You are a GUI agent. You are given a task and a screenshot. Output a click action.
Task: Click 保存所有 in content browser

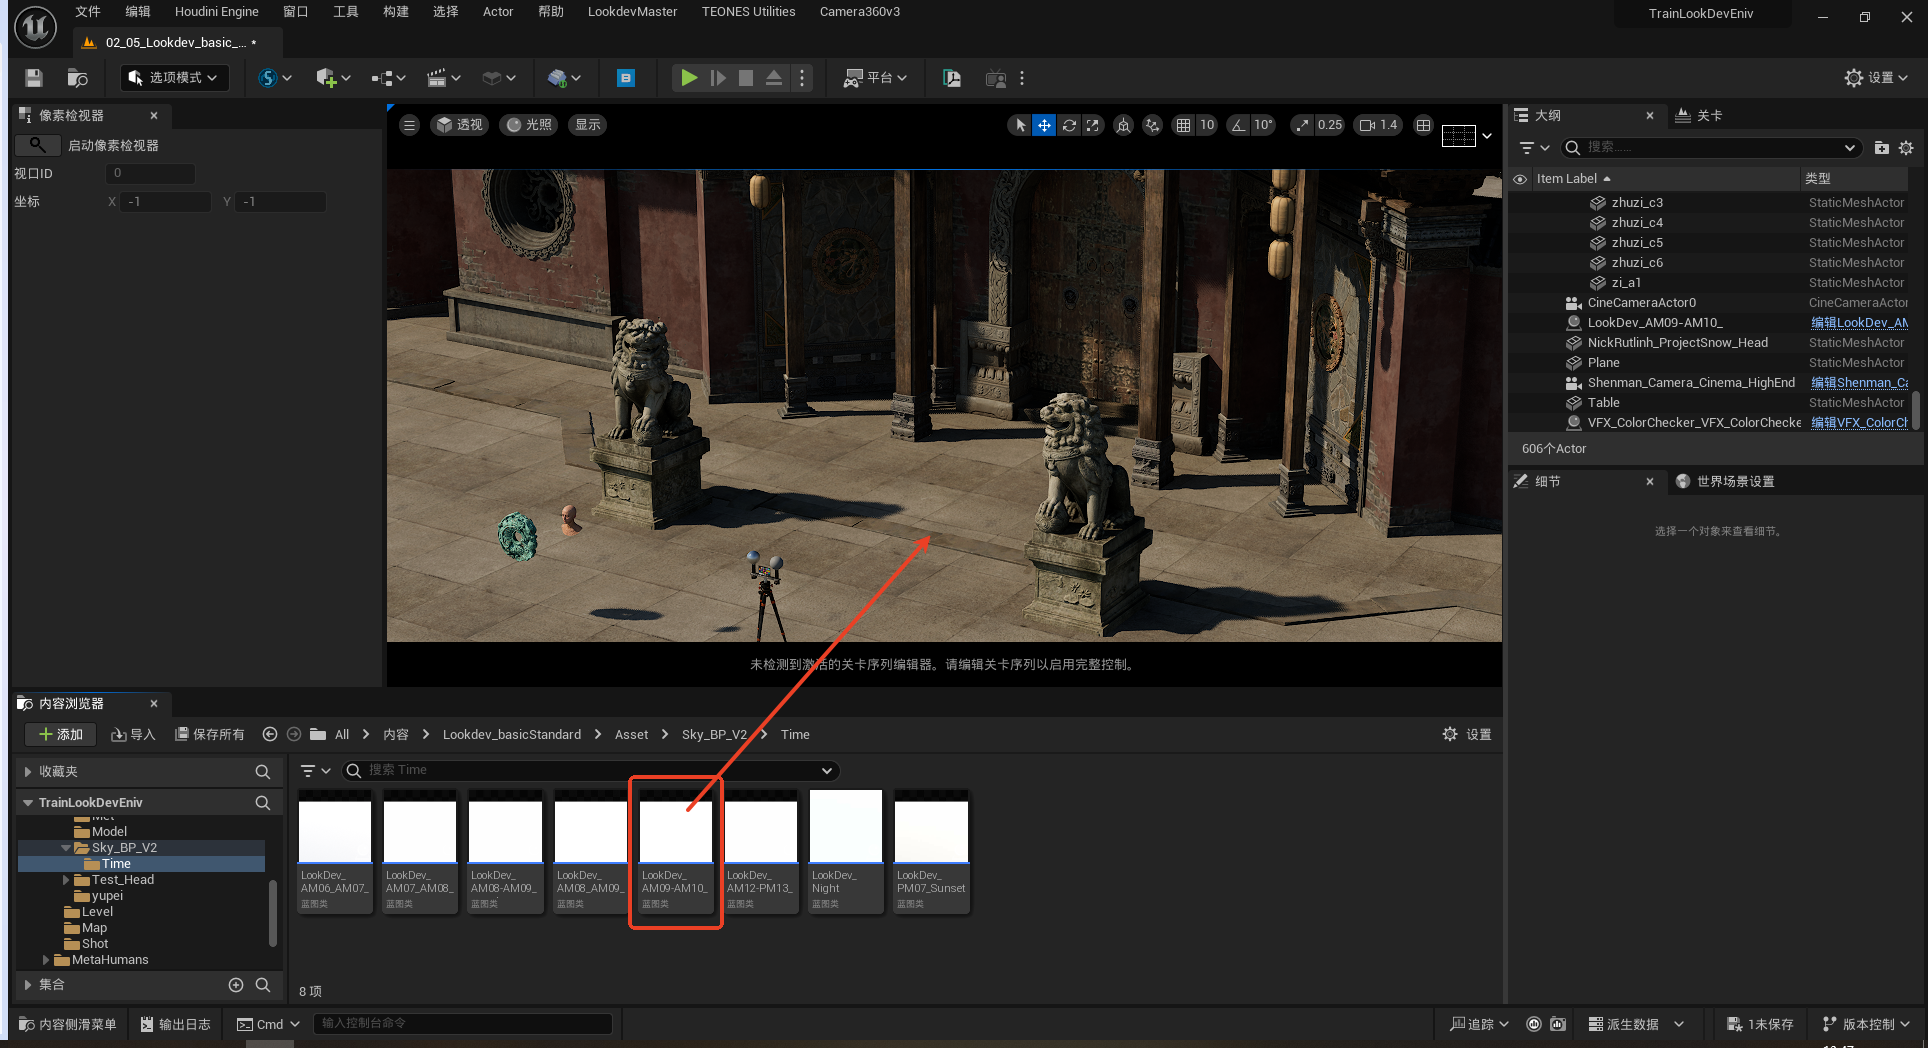point(210,735)
